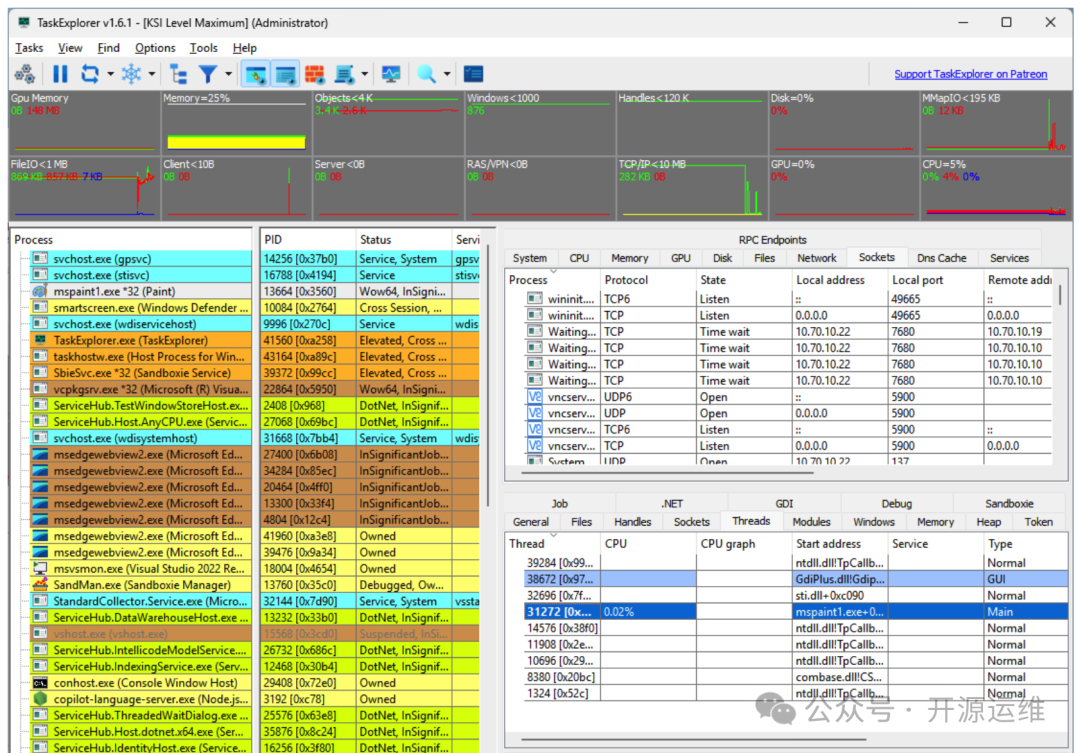Screen dimensions: 1080x753
Task: Click the snowflake freeze icon
Action: pyautogui.click(x=131, y=74)
